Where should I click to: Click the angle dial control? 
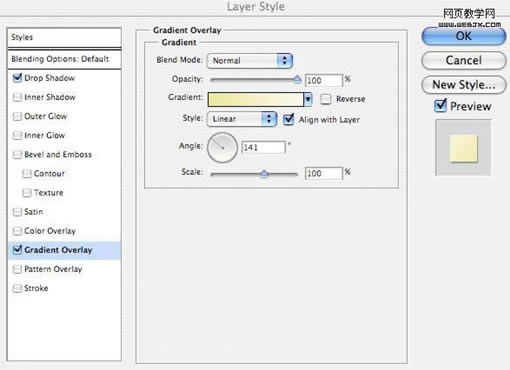pos(222,148)
